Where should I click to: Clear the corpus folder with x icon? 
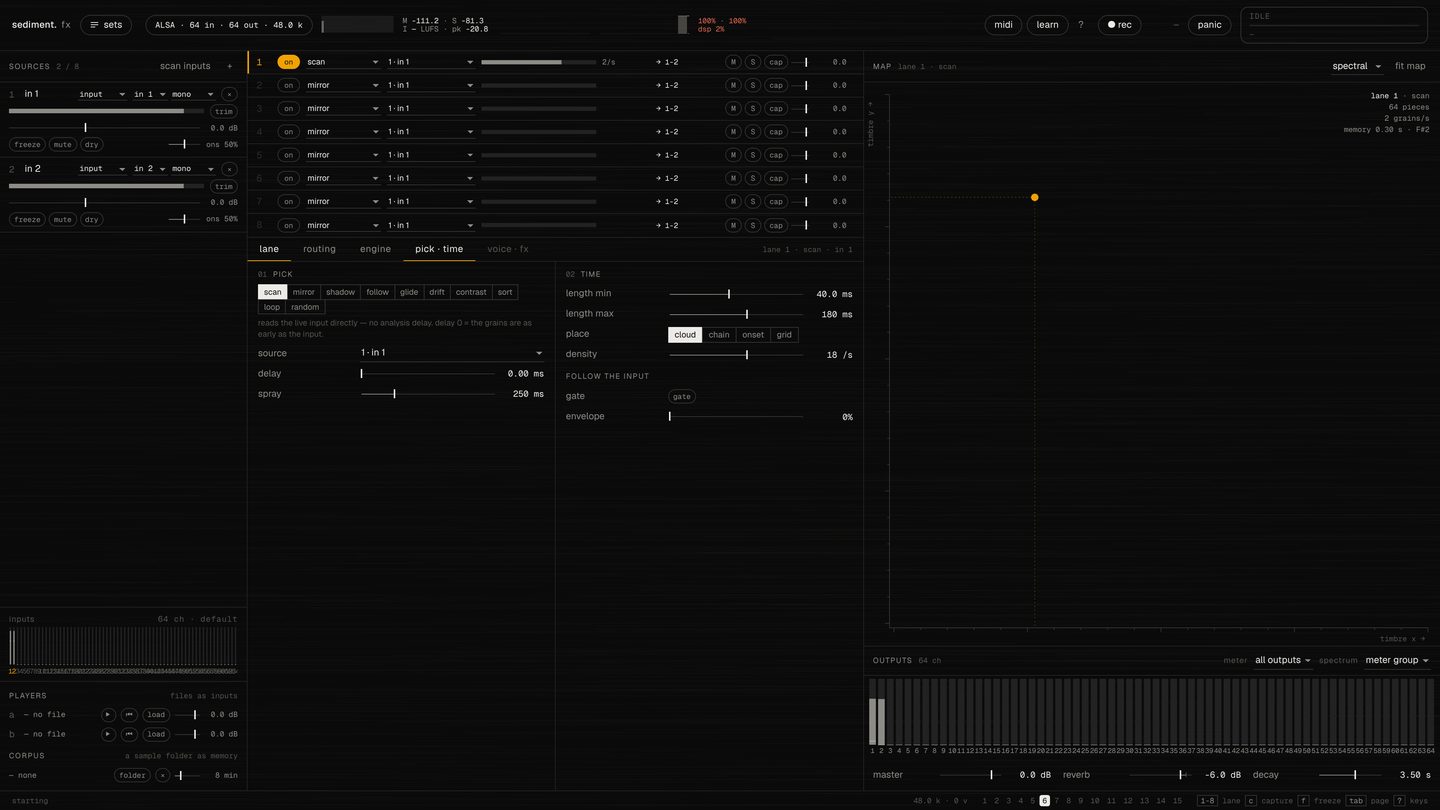[x=162, y=775]
